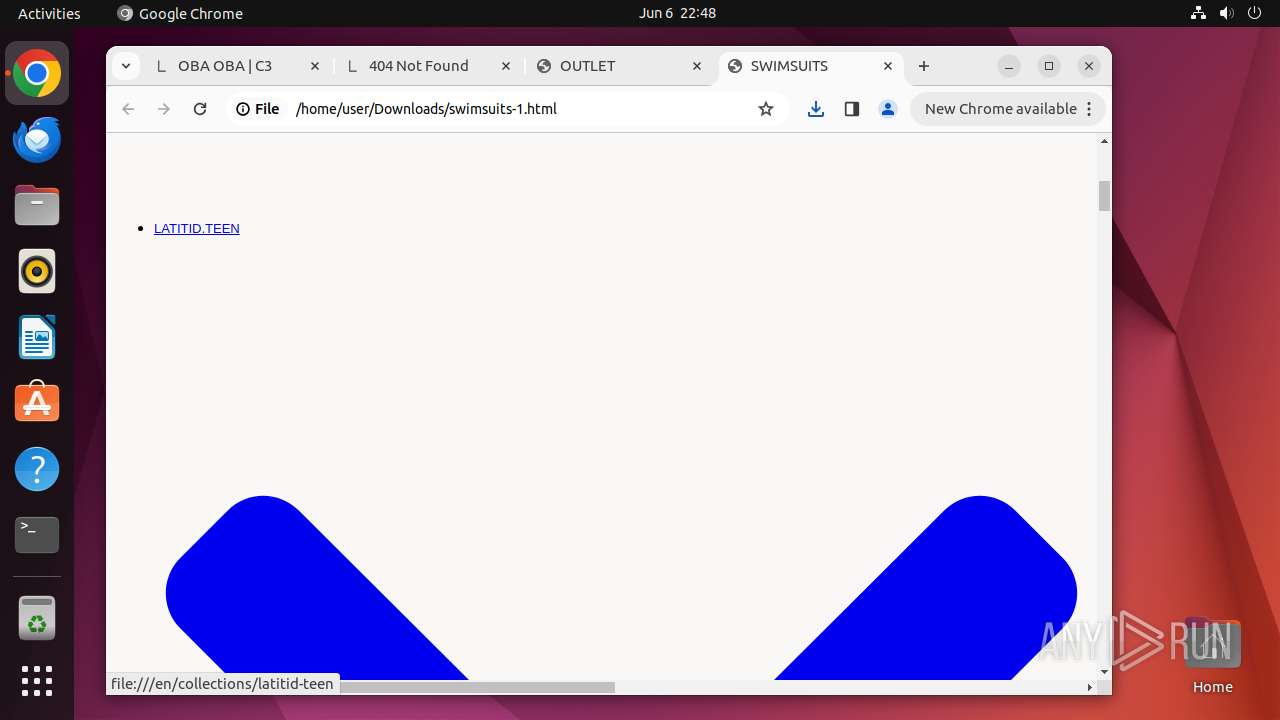Launch Terminal from dock

pos(37,535)
